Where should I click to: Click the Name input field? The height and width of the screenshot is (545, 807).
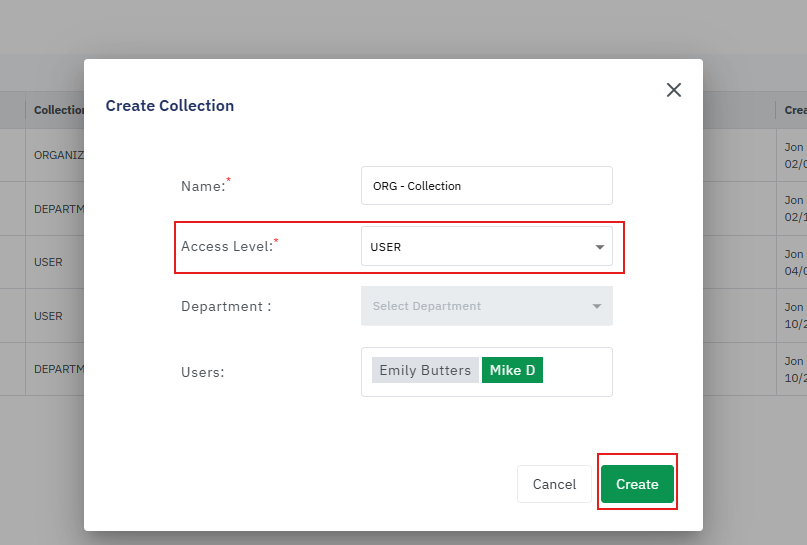tap(486, 186)
